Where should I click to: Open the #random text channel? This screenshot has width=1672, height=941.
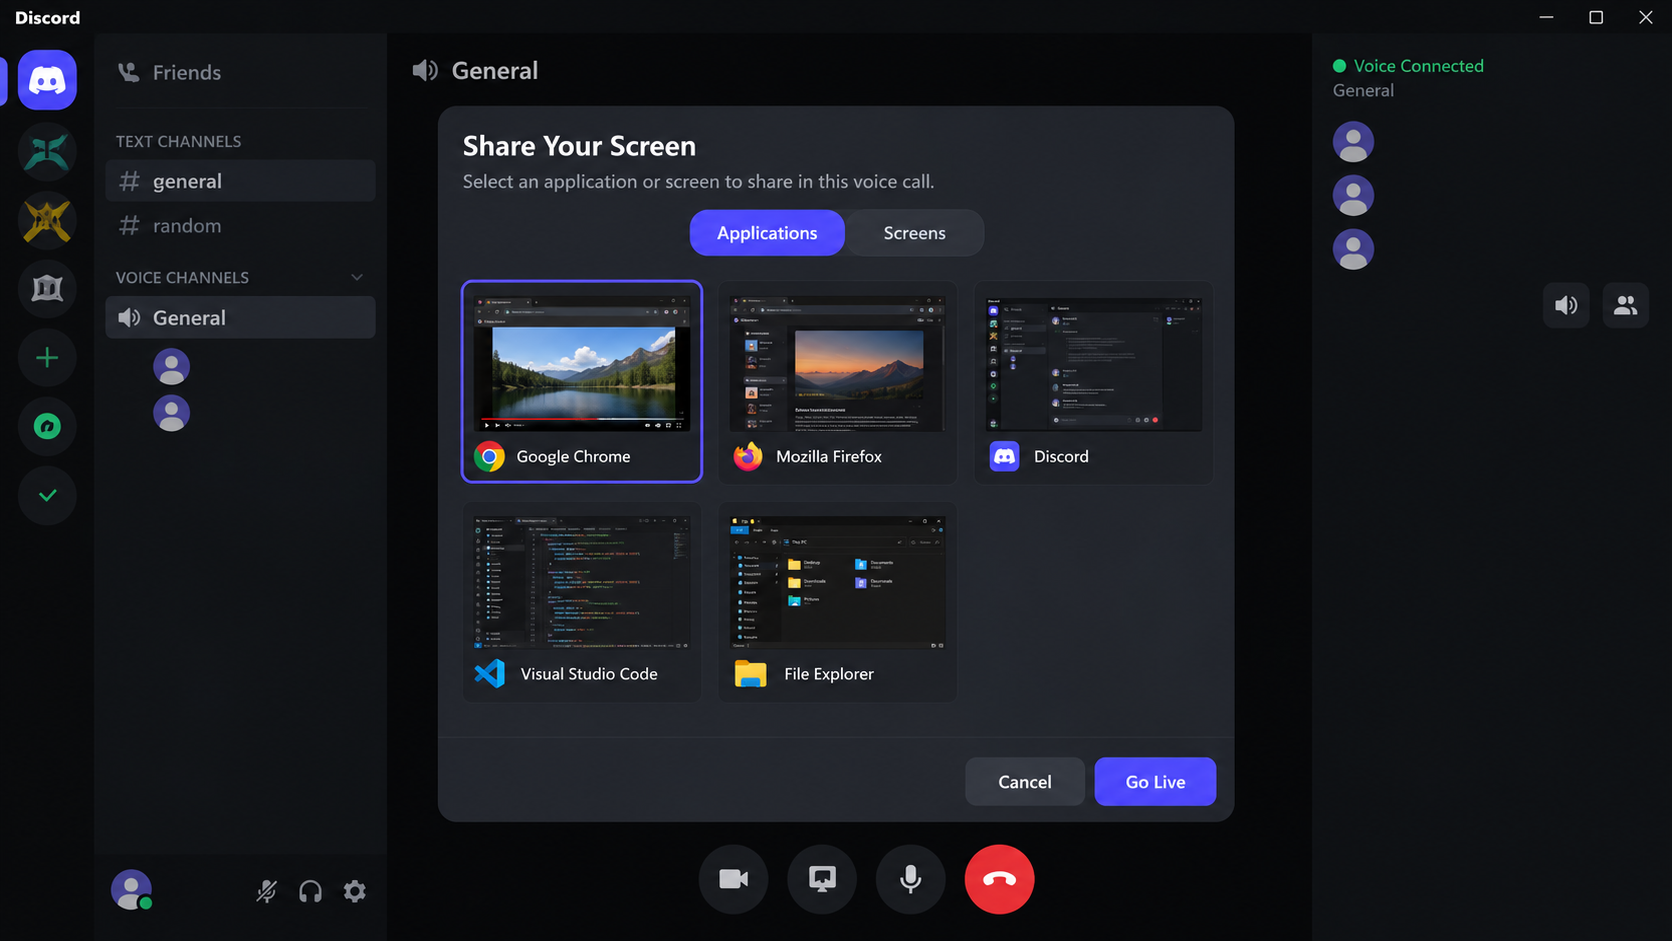click(240, 225)
